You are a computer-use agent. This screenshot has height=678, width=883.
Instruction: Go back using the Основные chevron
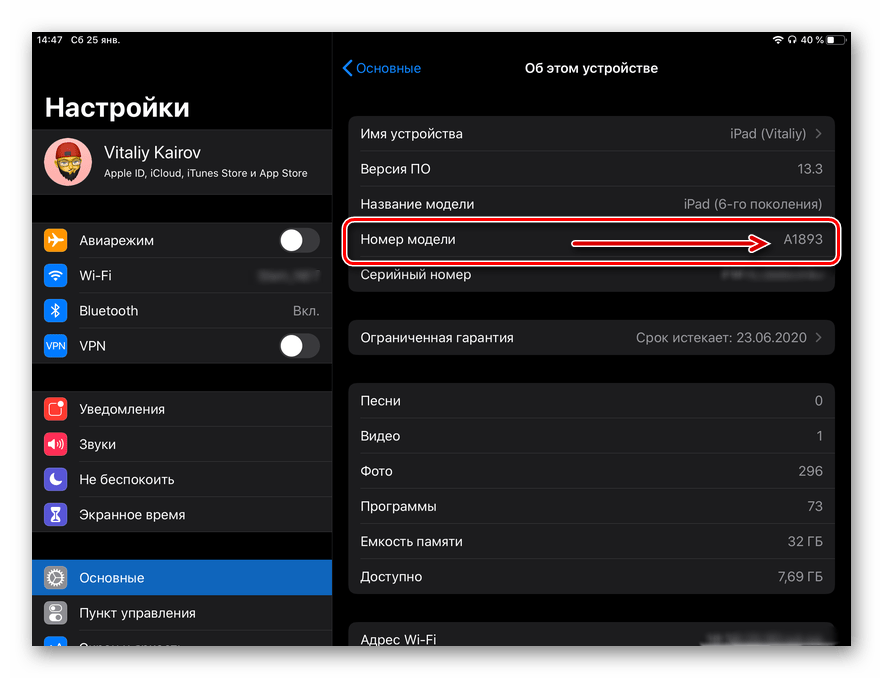tap(348, 68)
